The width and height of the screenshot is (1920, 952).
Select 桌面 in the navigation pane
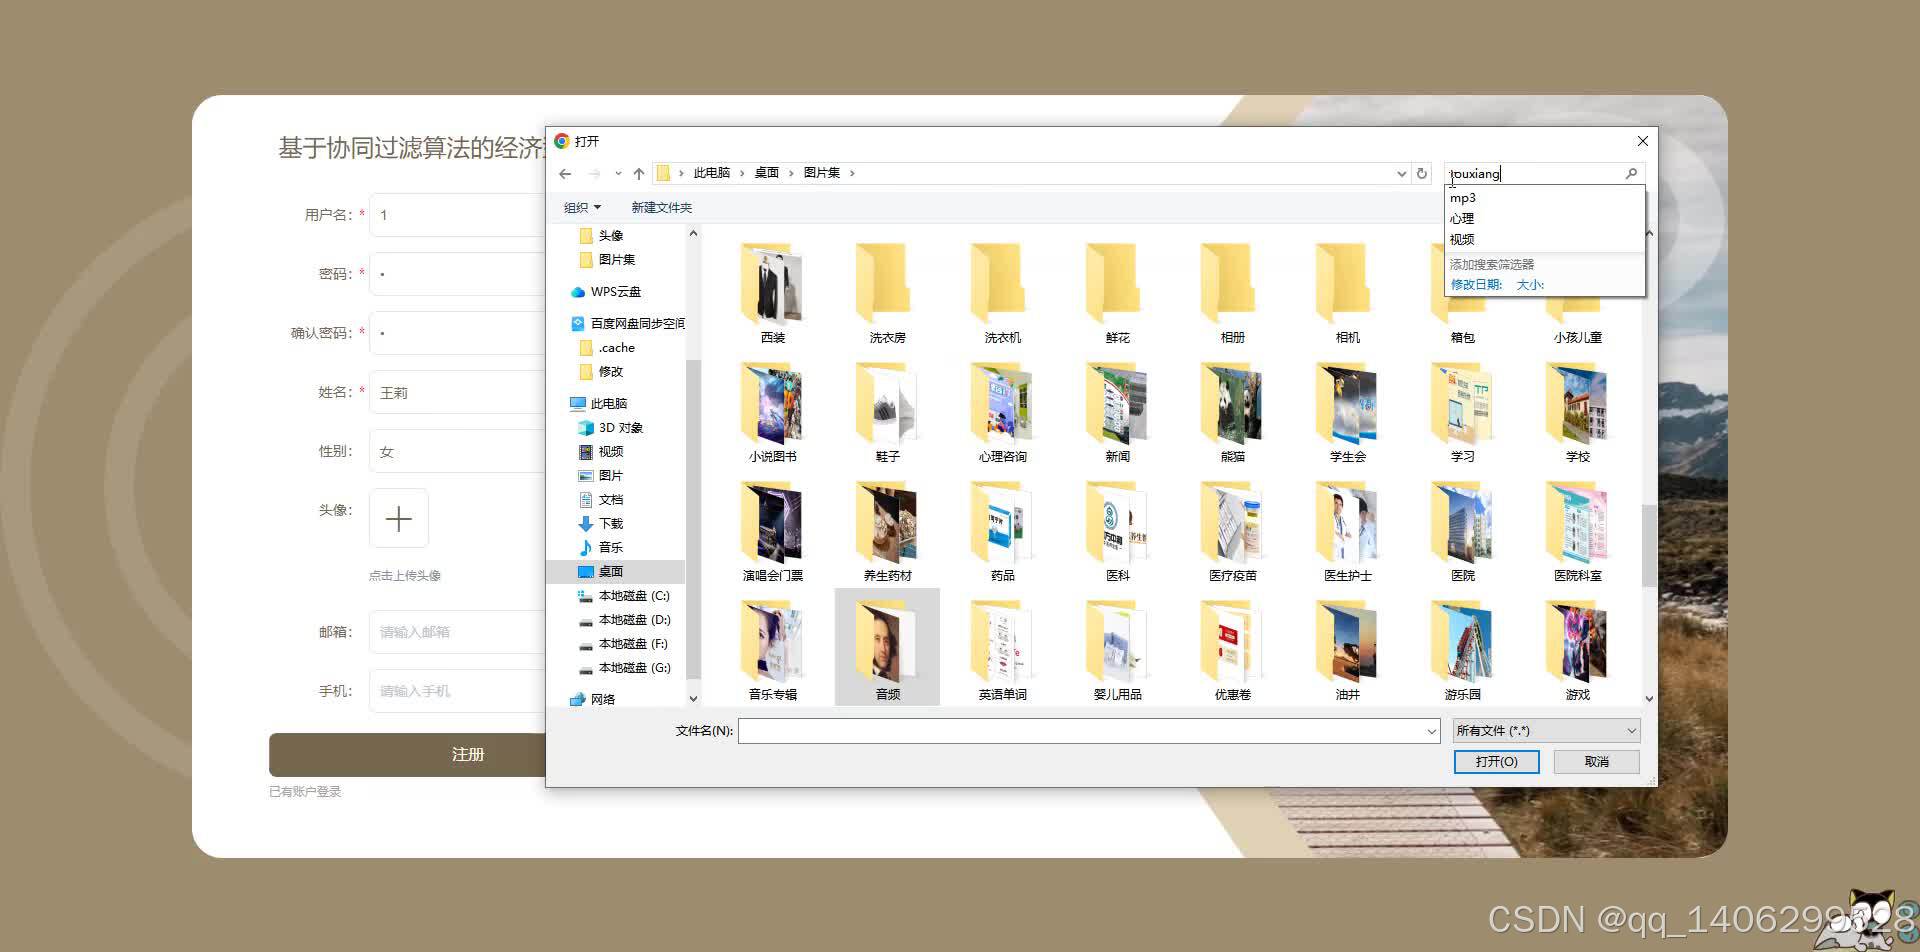click(x=611, y=571)
